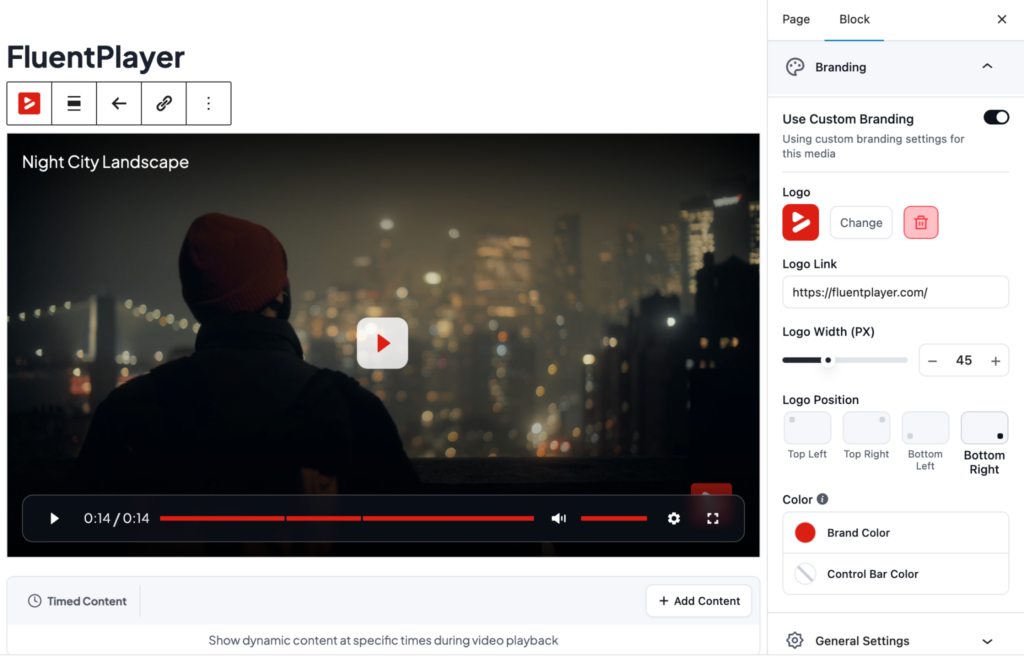Switch to the Page tab
This screenshot has height=656, width=1024.
pyautogui.click(x=795, y=20)
